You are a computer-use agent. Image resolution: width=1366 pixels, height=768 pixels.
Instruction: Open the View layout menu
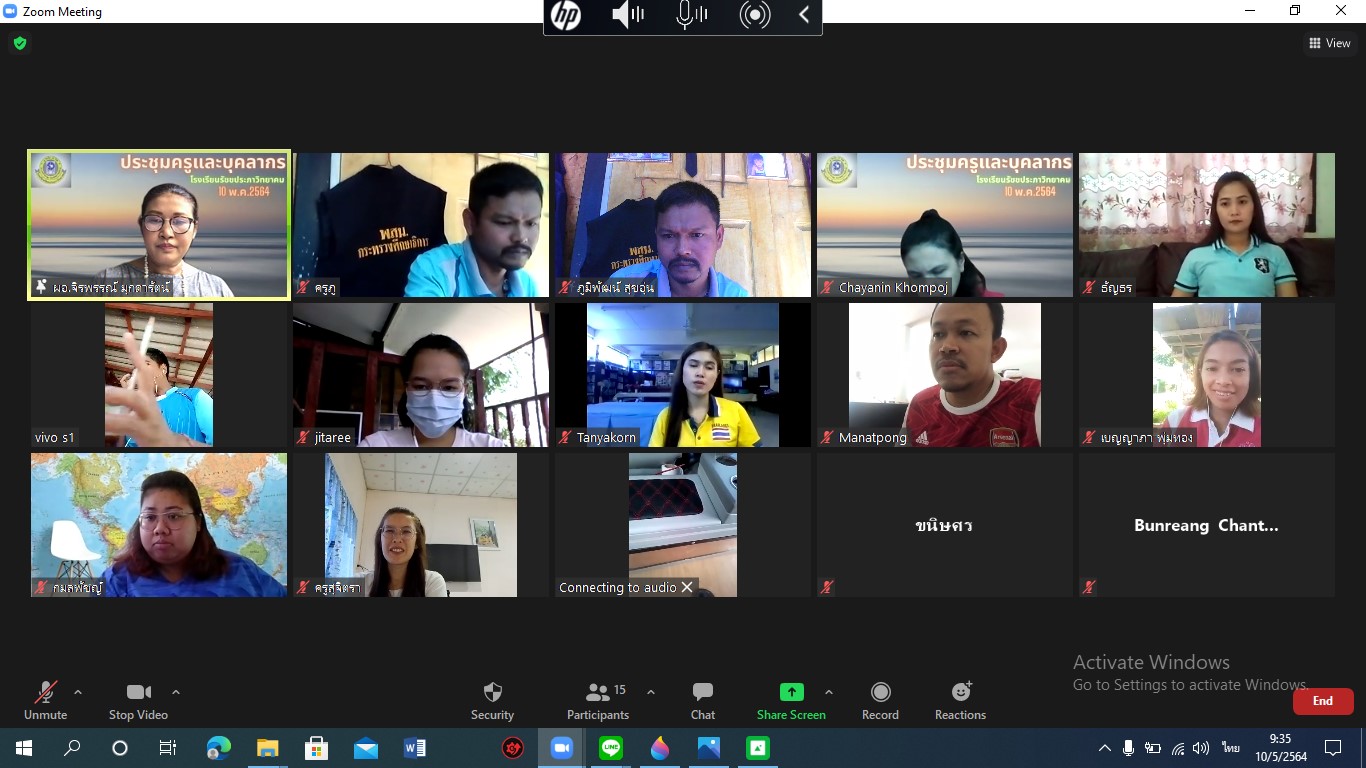1330,43
